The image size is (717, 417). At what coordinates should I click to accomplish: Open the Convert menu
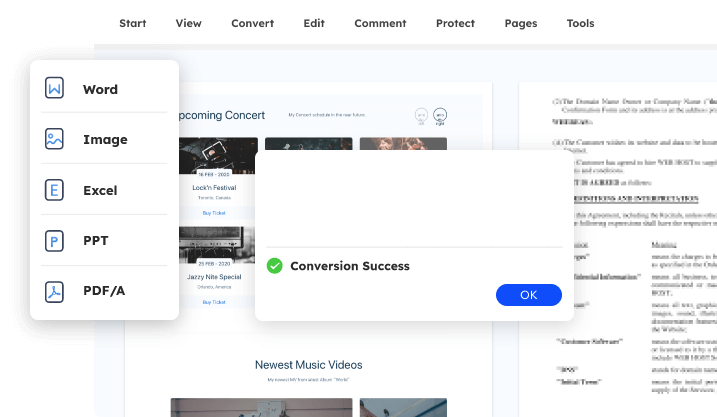[252, 23]
